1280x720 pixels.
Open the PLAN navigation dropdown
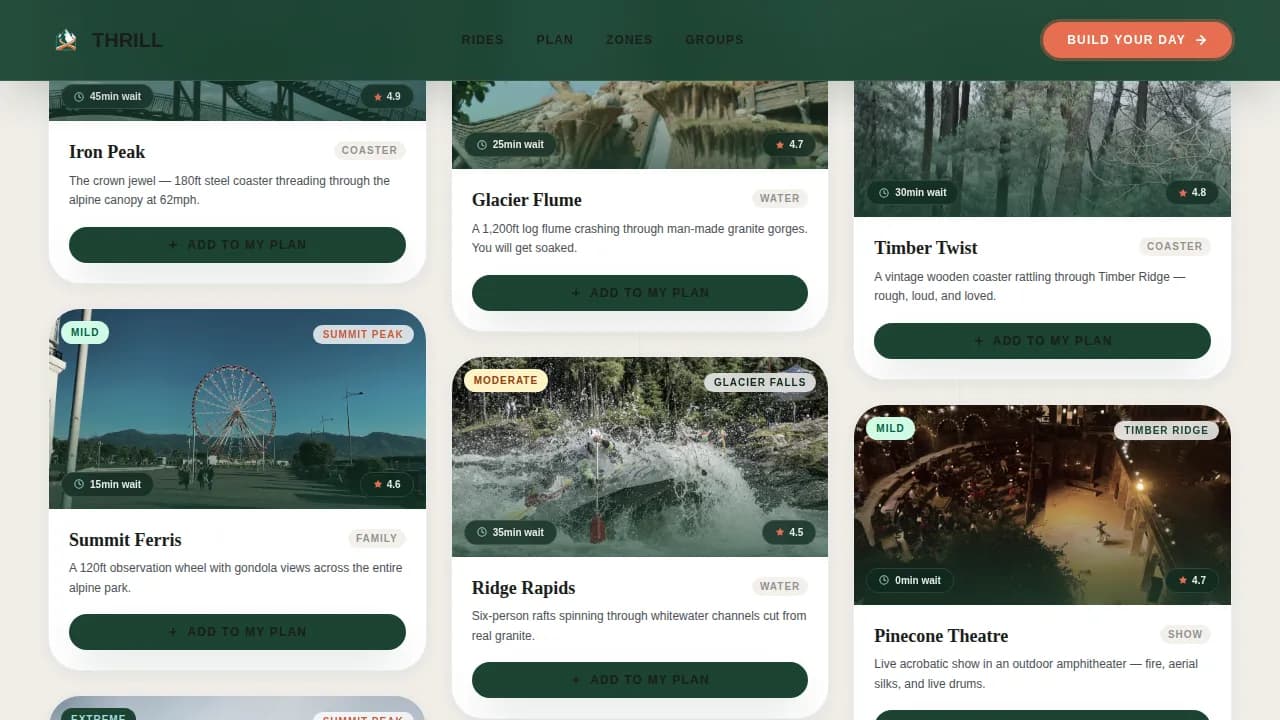coord(554,40)
